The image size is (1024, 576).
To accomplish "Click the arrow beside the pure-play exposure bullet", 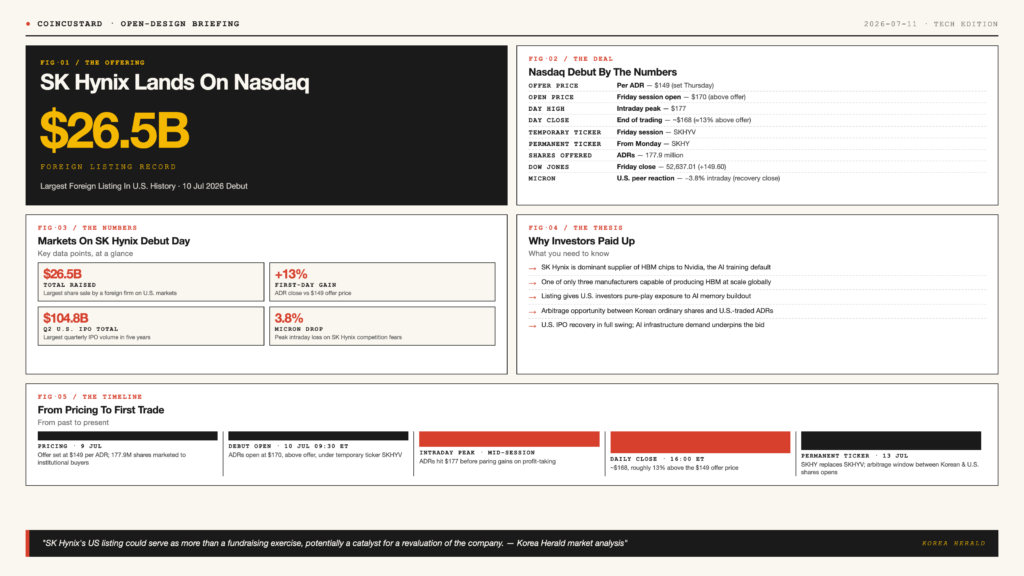I will coord(532,296).
